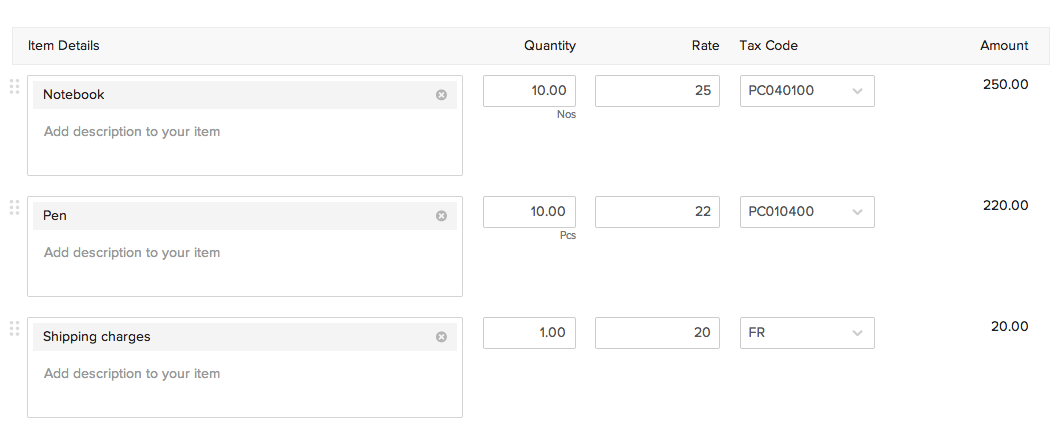Click drag handle next to Shipping charges
The height and width of the screenshot is (424, 1057).
(x=14, y=329)
